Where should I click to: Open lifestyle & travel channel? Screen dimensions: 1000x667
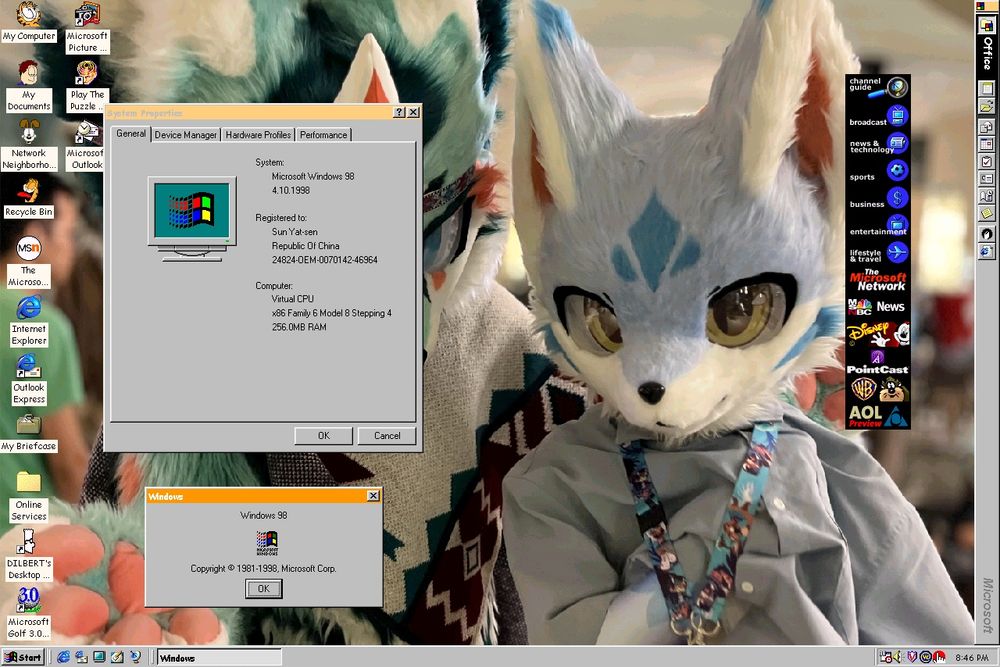click(x=878, y=254)
